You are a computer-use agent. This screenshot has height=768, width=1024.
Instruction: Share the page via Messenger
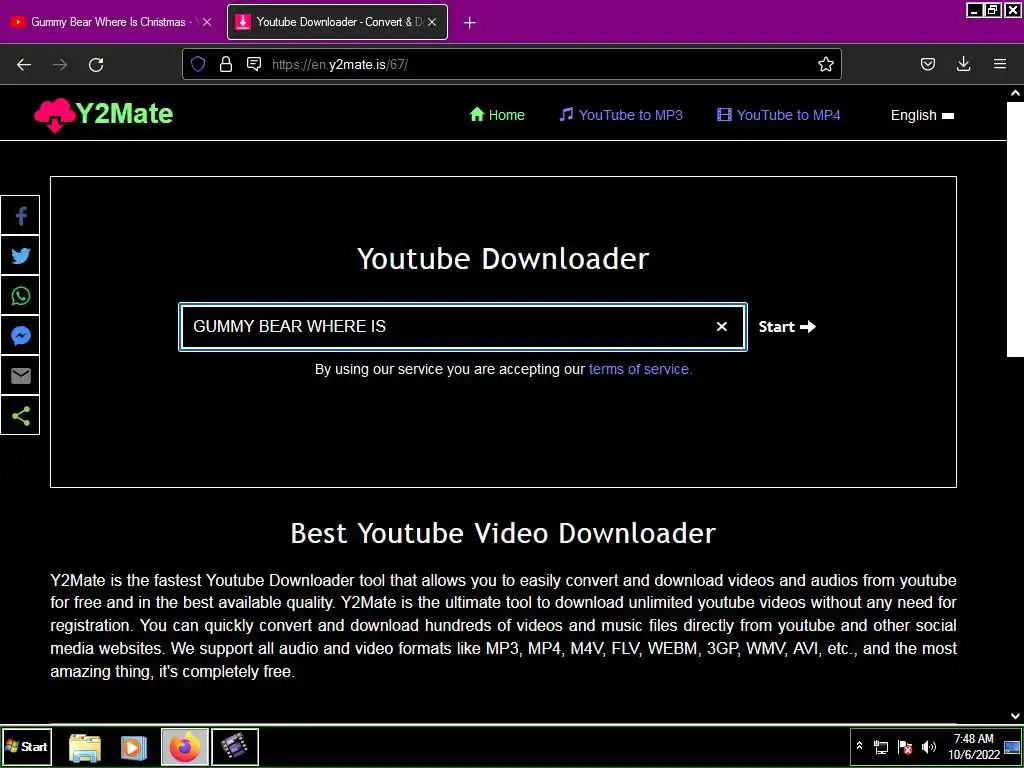[x=20, y=336]
